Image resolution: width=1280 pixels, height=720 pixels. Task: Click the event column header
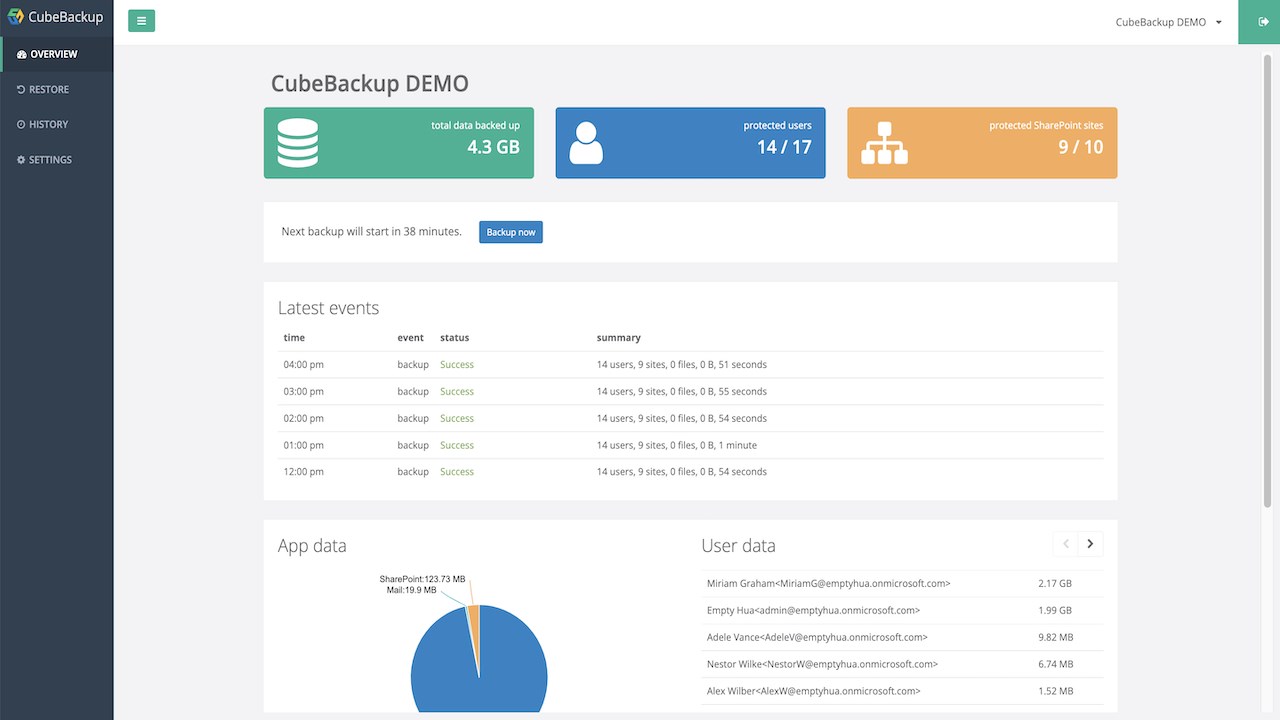point(410,338)
